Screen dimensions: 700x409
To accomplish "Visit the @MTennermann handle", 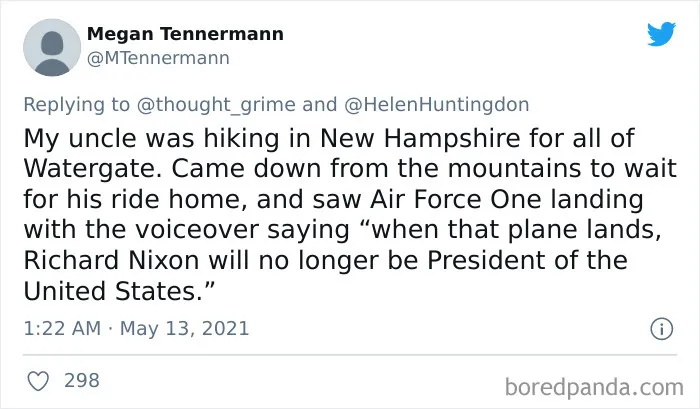I will pyautogui.click(x=158, y=58).
